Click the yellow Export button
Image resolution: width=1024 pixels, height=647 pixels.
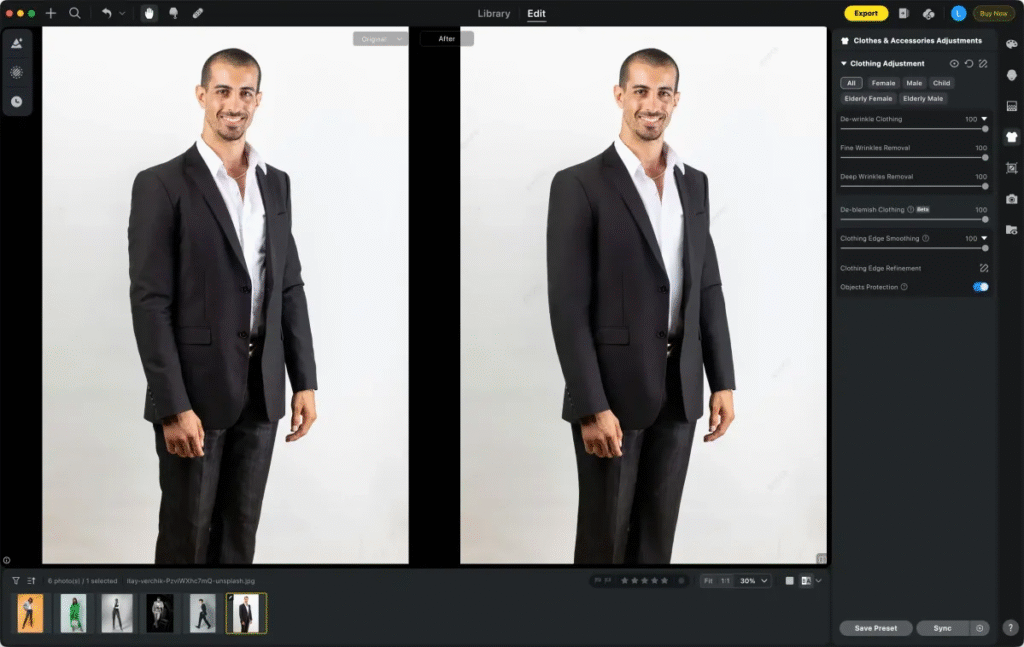coord(866,13)
